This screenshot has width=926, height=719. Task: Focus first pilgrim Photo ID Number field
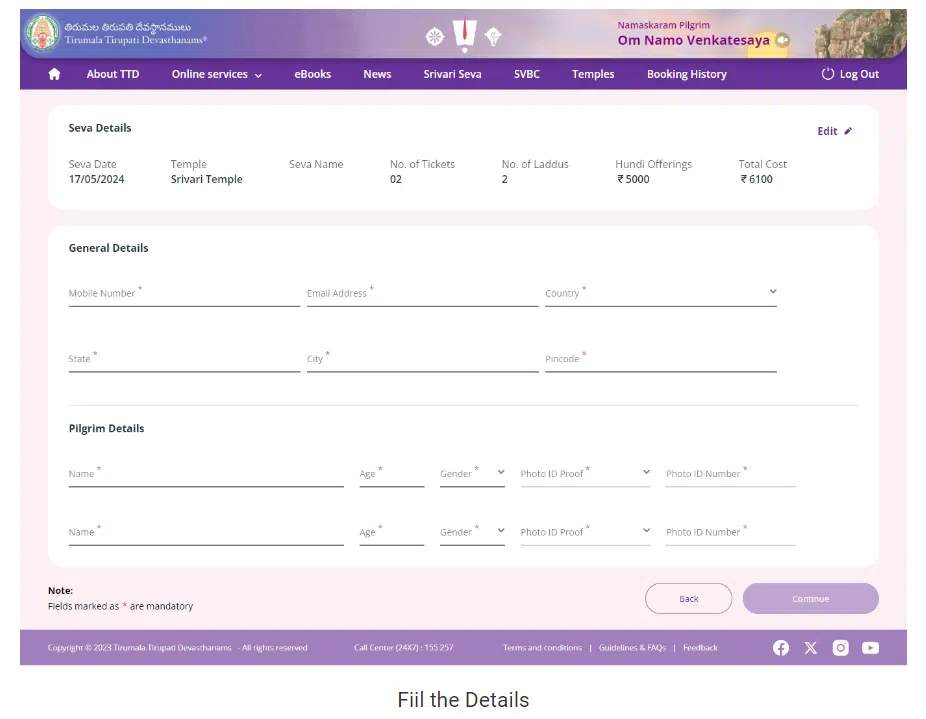click(x=731, y=474)
